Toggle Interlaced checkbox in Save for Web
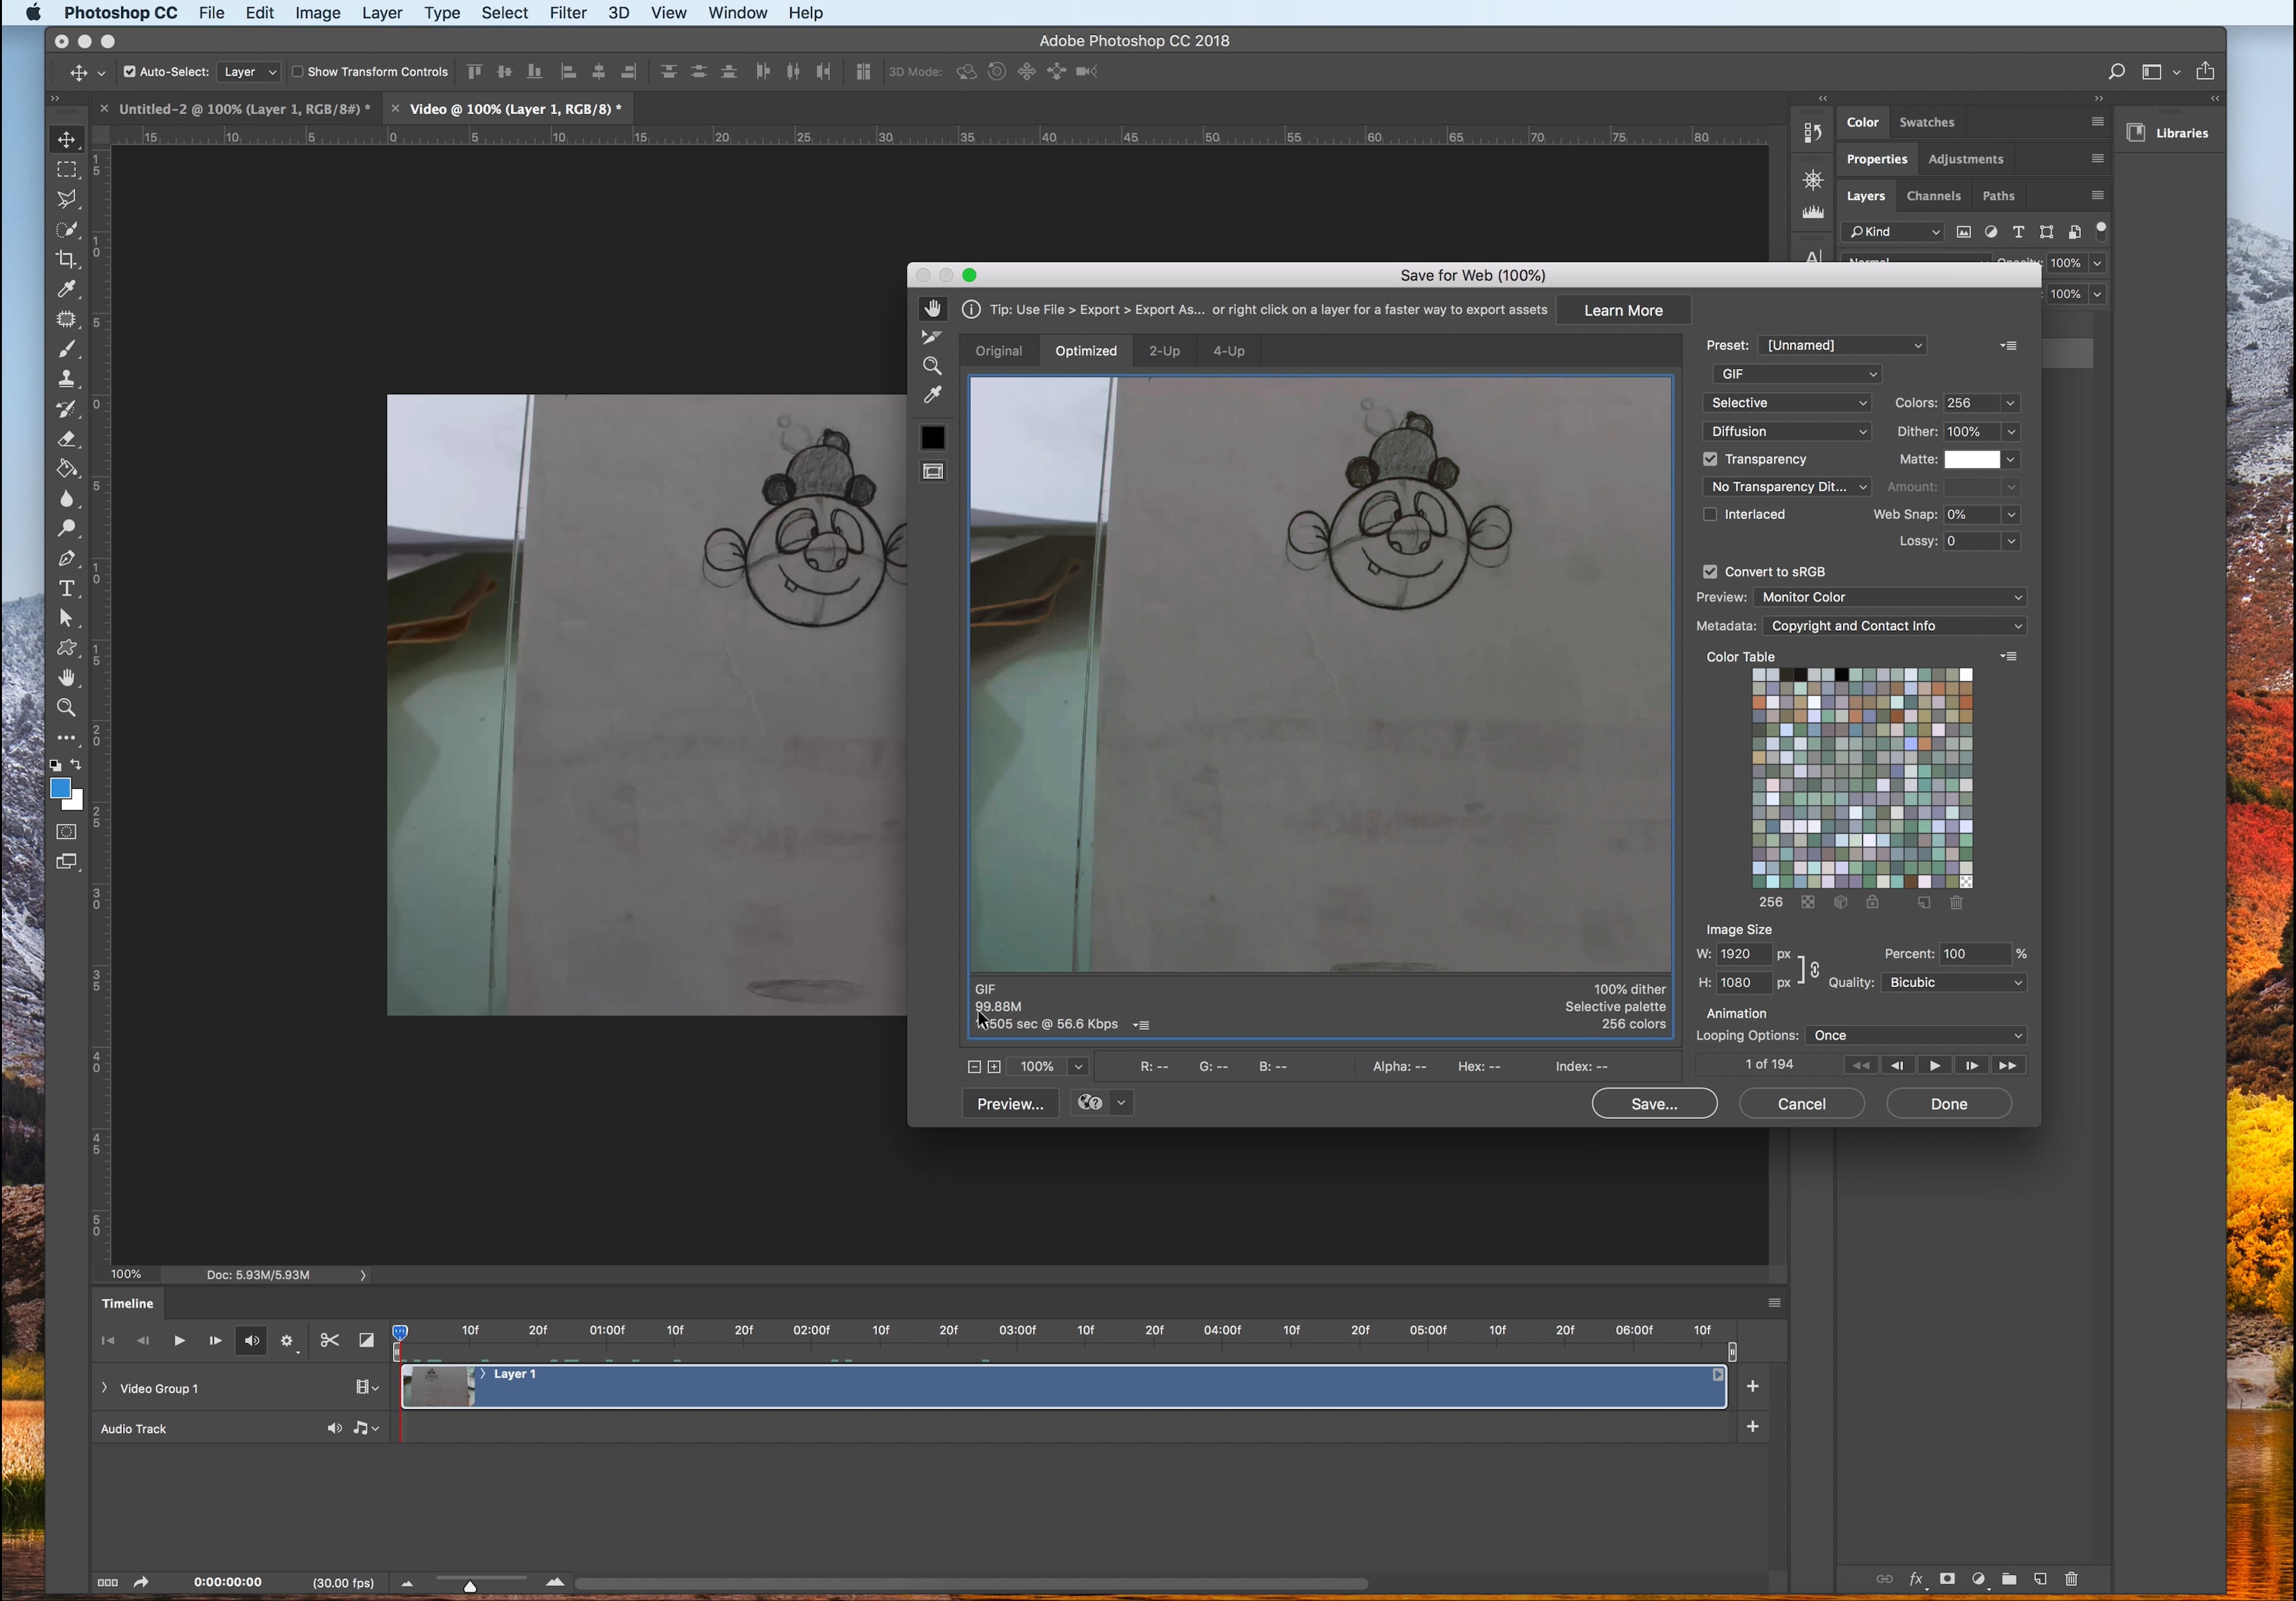 tap(1710, 513)
